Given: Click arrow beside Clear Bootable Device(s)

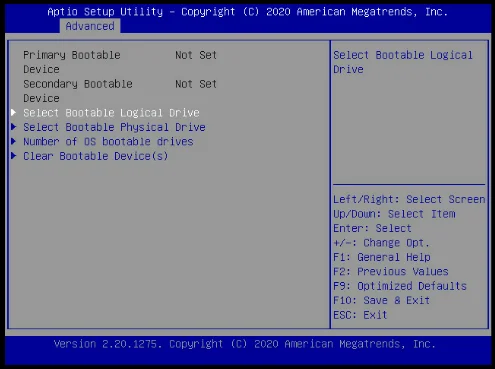Looking at the screenshot, I should click(x=14, y=156).
